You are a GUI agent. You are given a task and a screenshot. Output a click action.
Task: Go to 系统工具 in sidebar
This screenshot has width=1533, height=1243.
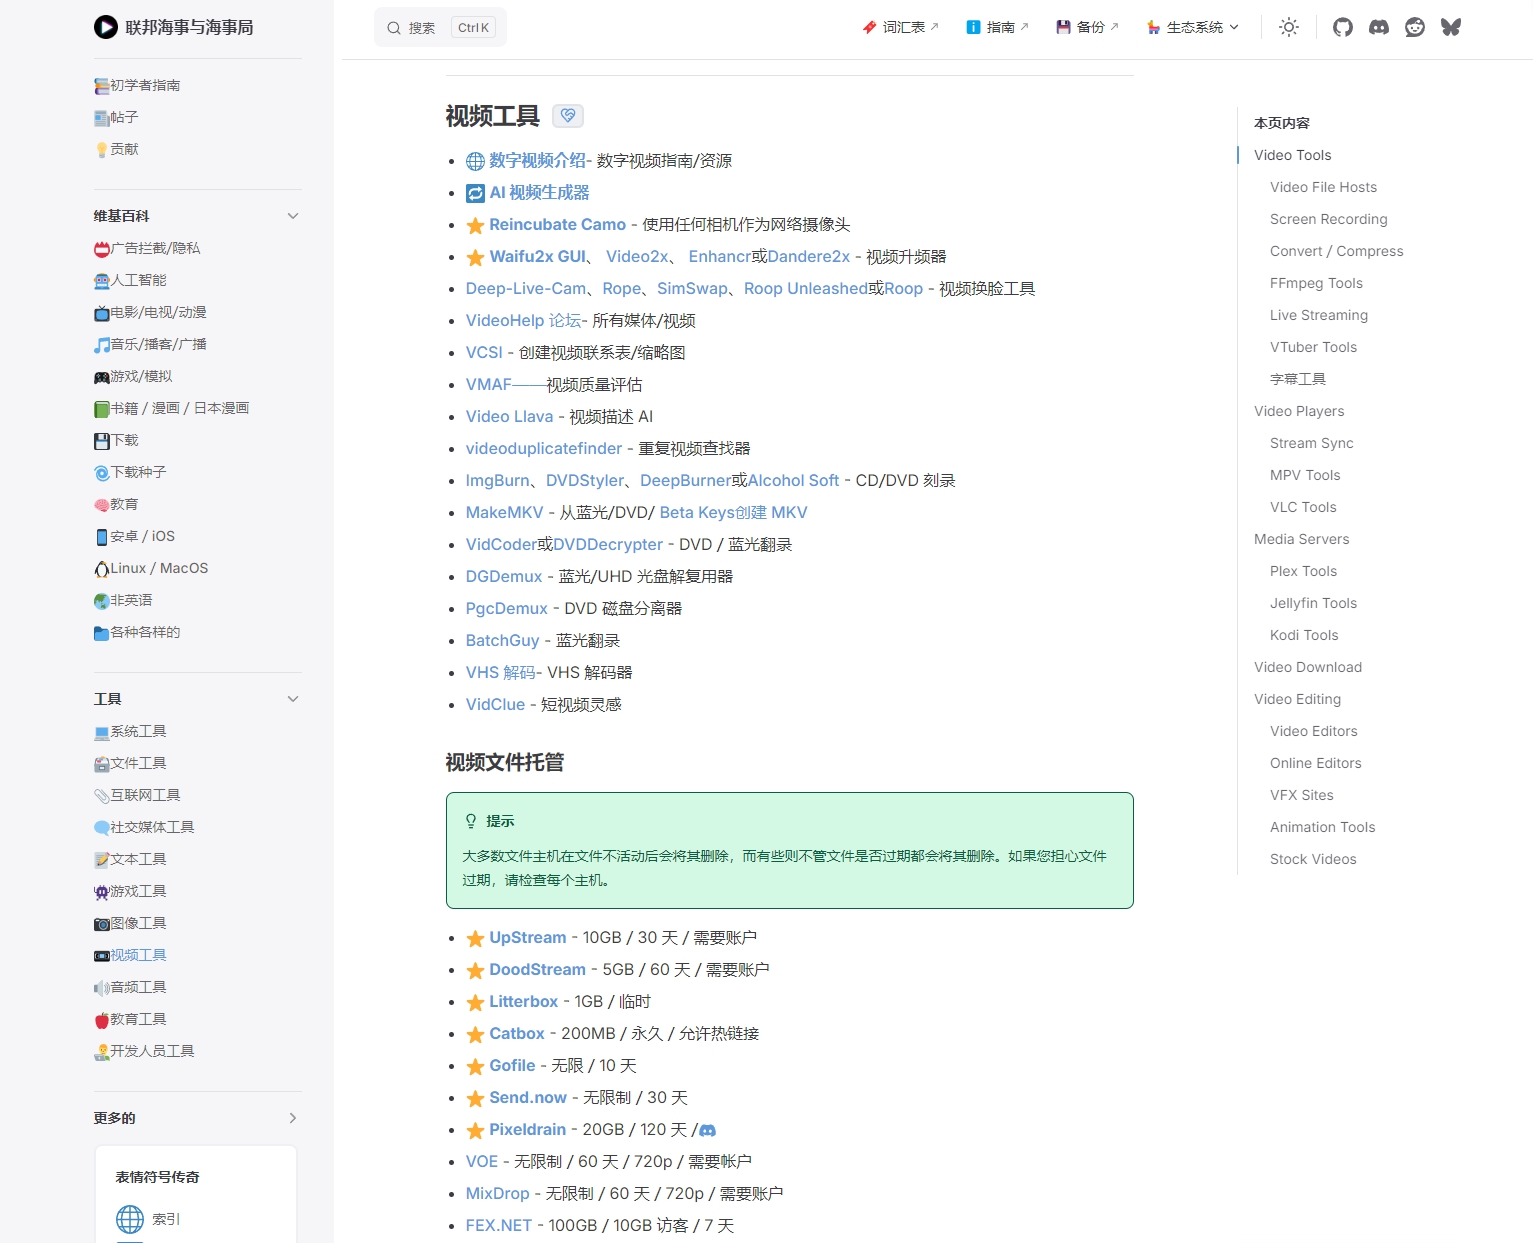138,731
